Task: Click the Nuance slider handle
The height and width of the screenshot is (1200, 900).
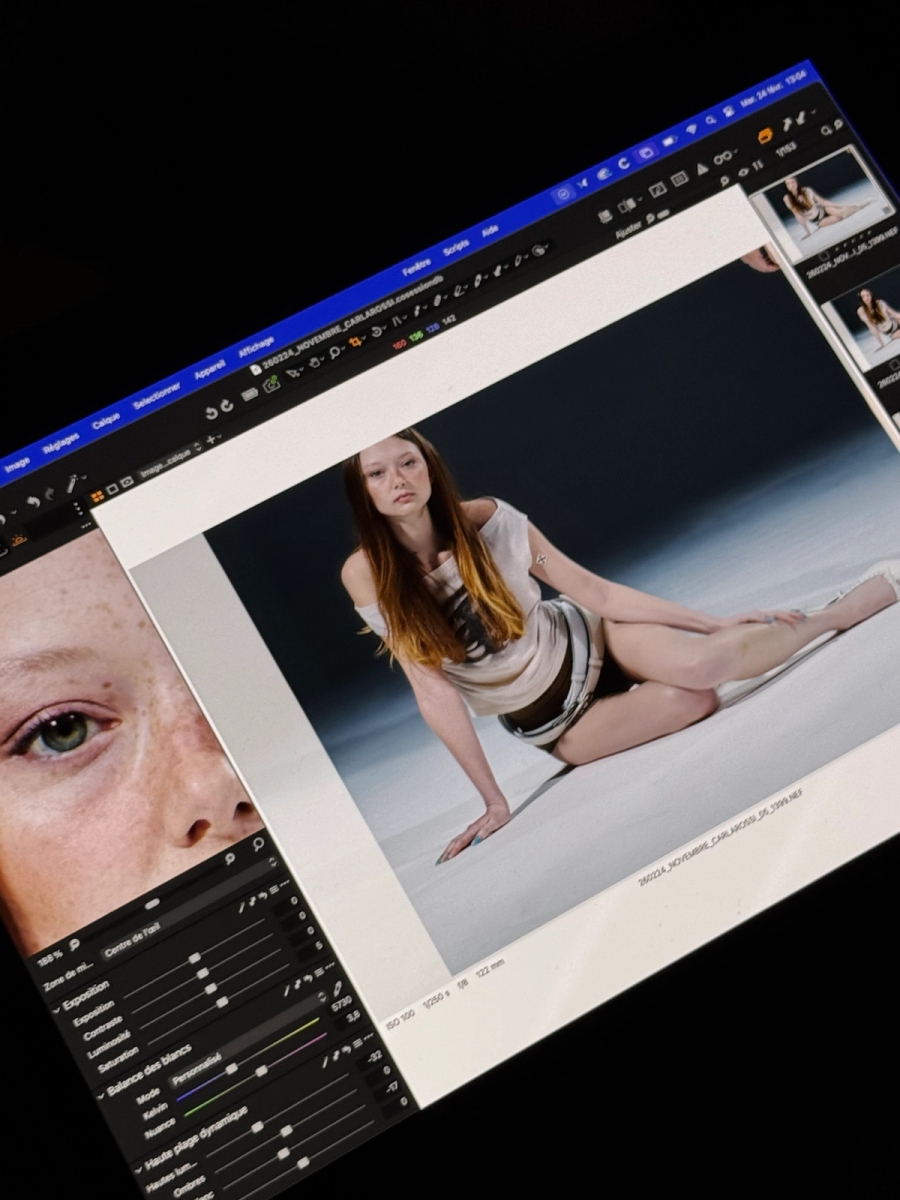Action: point(260,1070)
